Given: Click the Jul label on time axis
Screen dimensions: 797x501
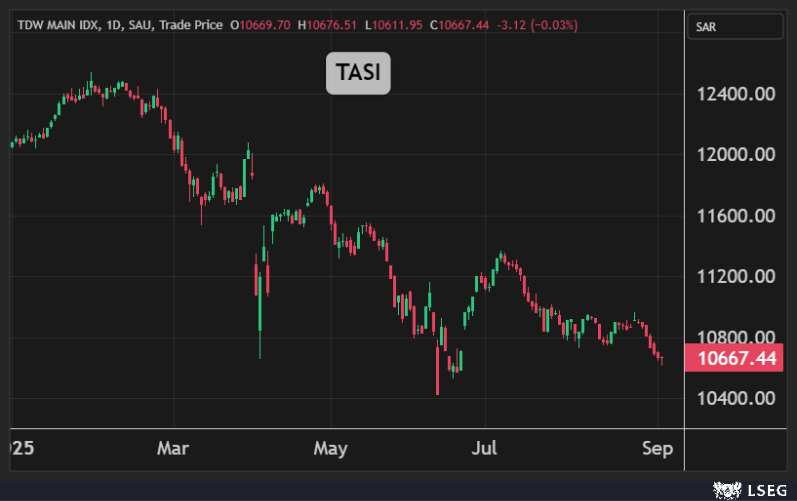Looking at the screenshot, I should (485, 448).
